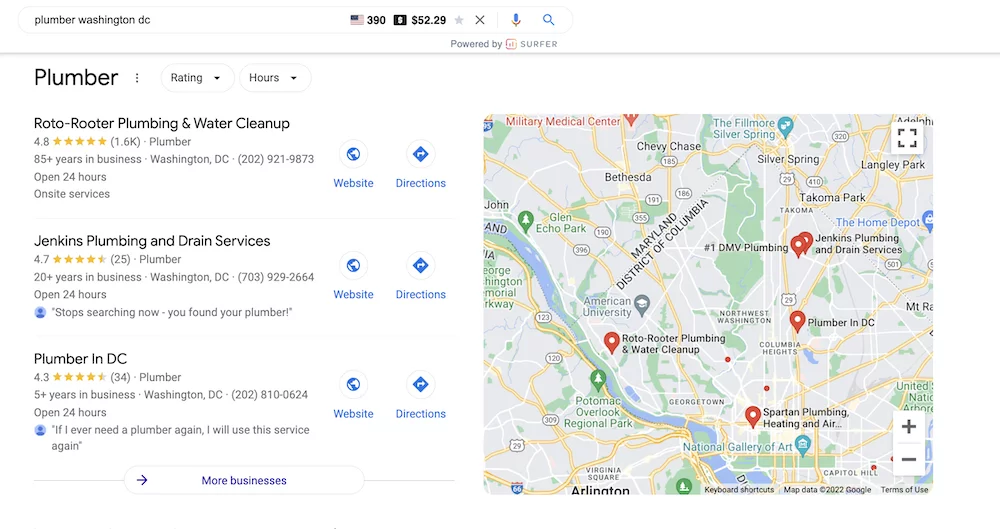Click the National Gallery of Art marker
Image resolution: width=1000 pixels, height=529 pixels.
[x=803, y=445]
